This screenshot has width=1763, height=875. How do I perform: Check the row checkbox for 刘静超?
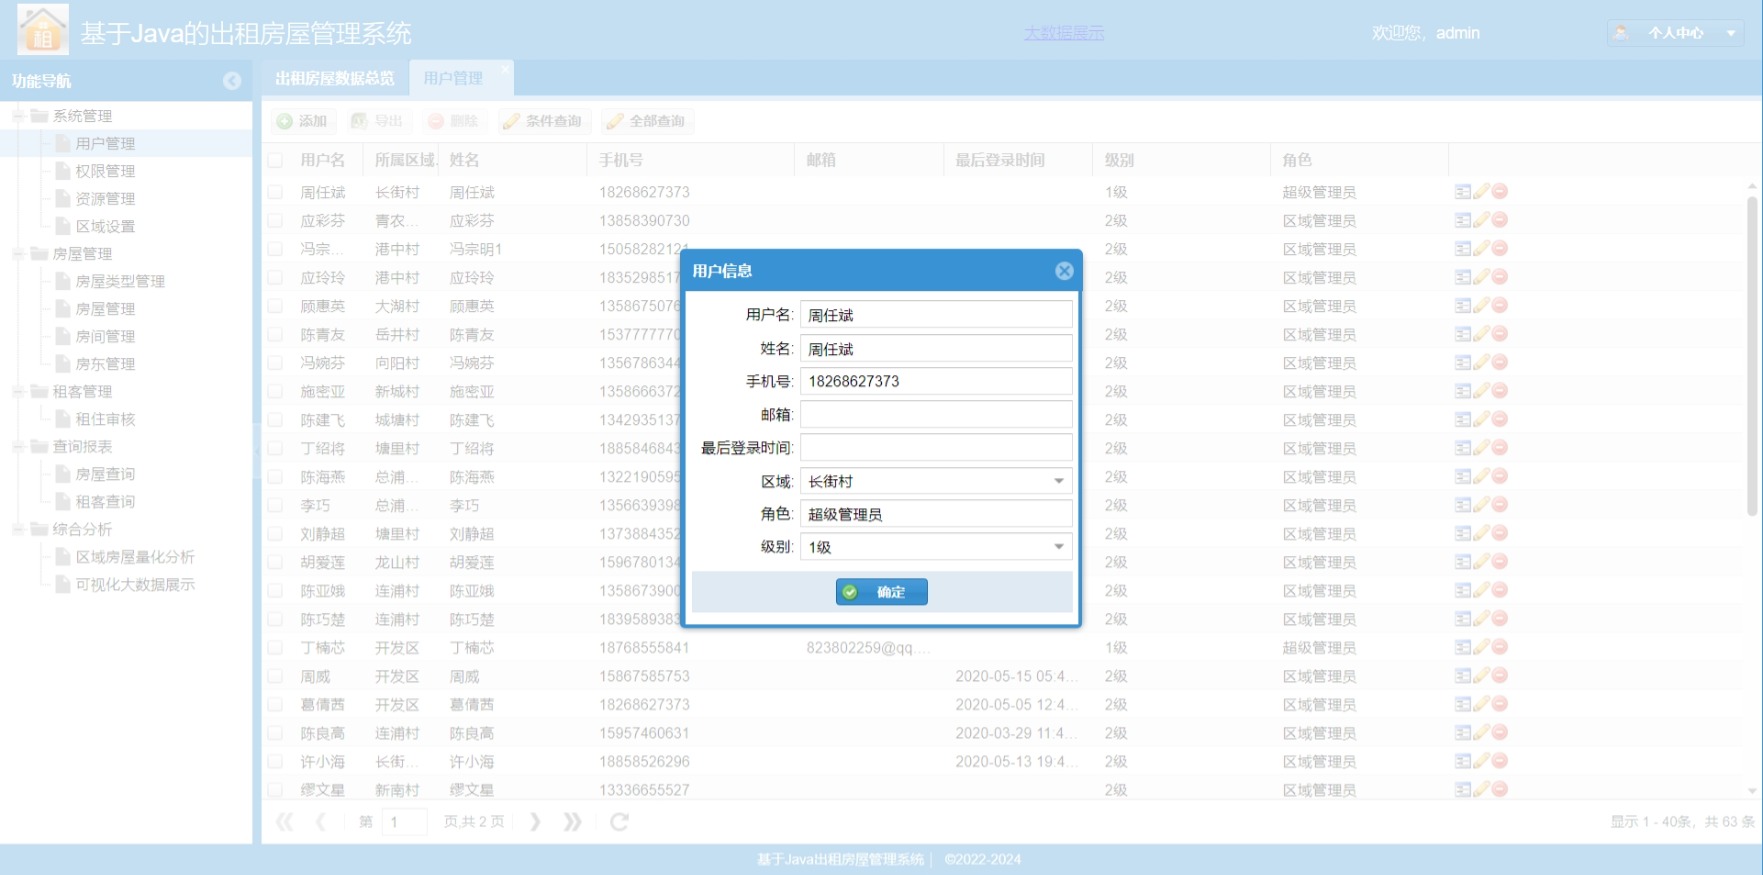[x=276, y=534]
